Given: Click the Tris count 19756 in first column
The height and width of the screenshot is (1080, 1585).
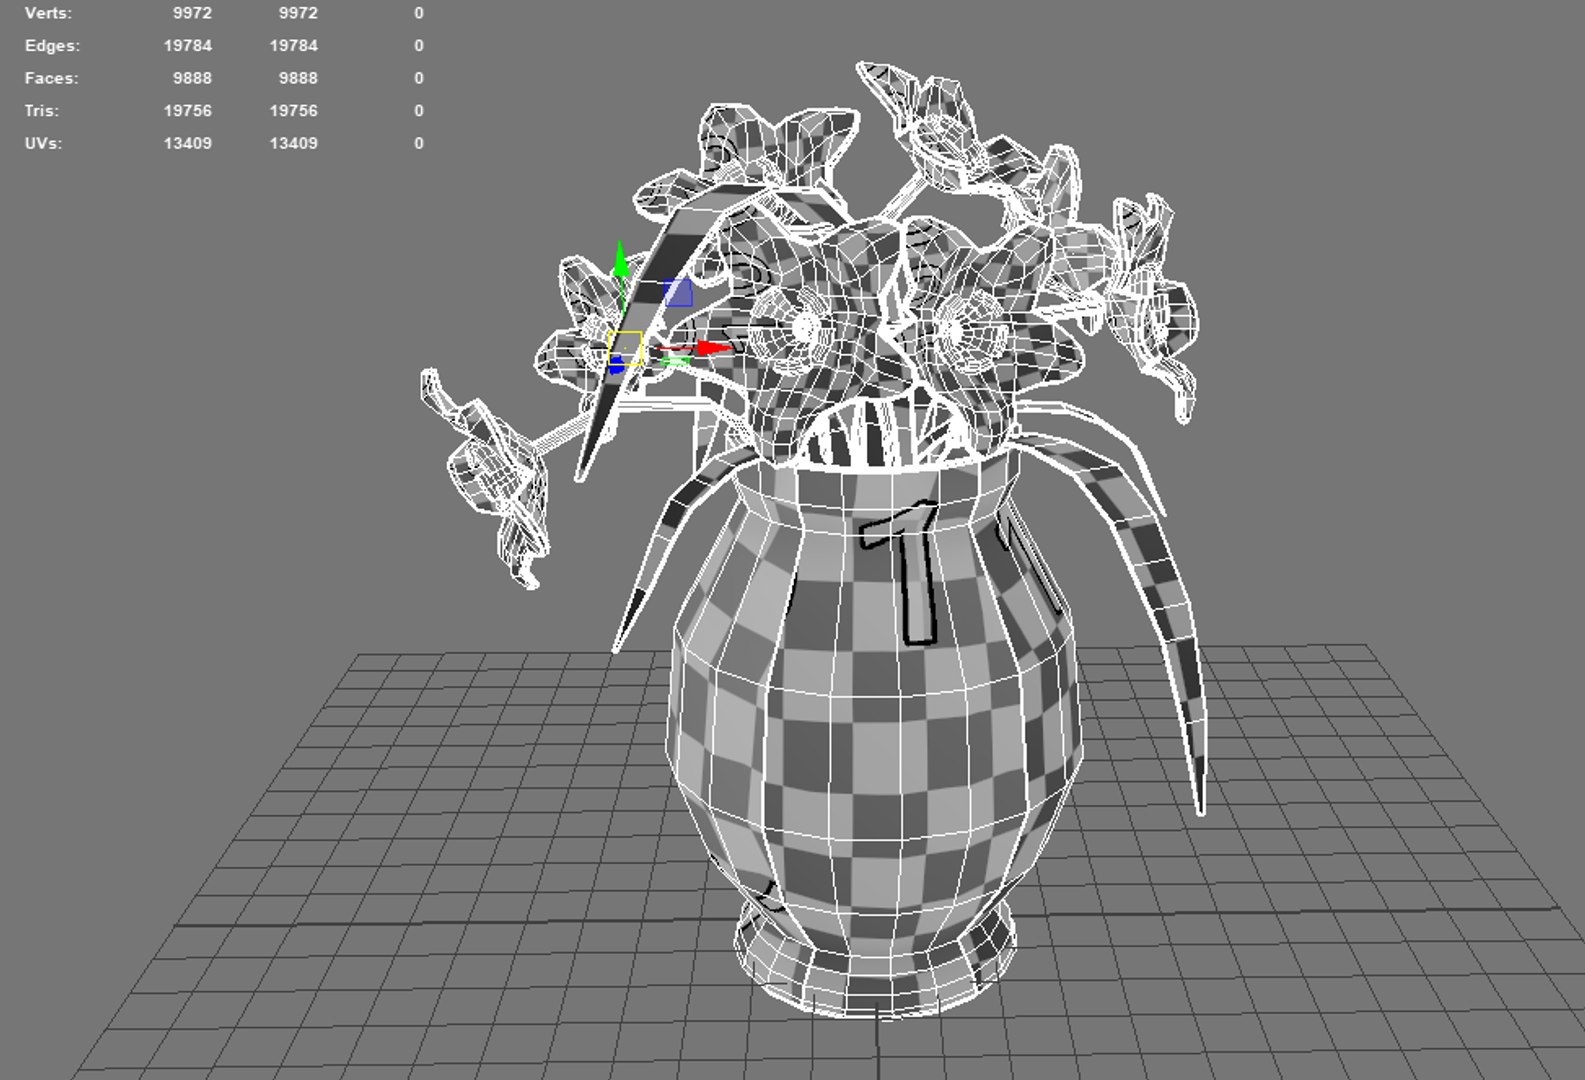Looking at the screenshot, I should (188, 111).
